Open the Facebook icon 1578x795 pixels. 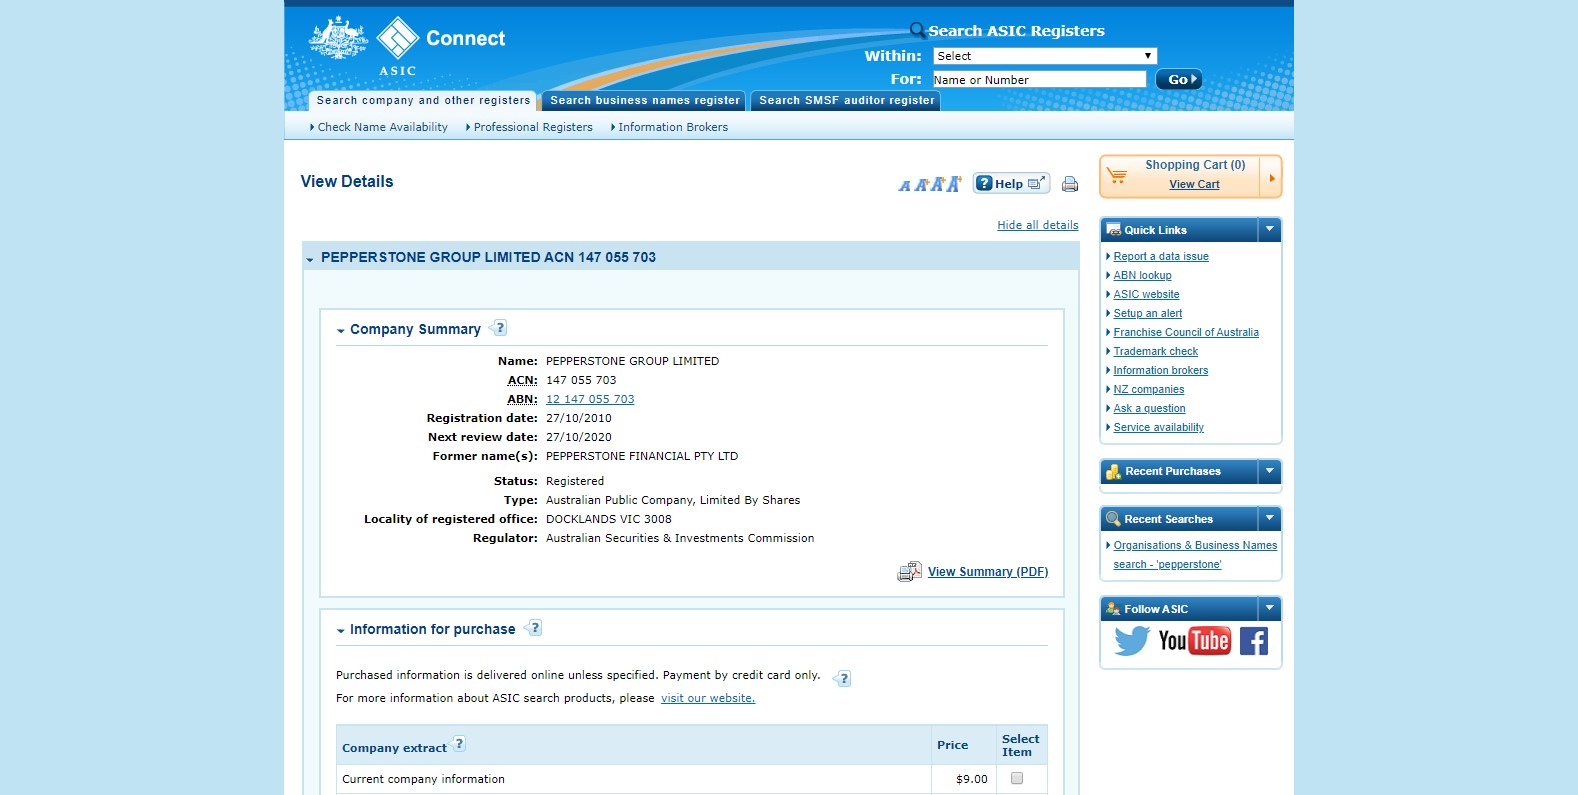[1253, 641]
